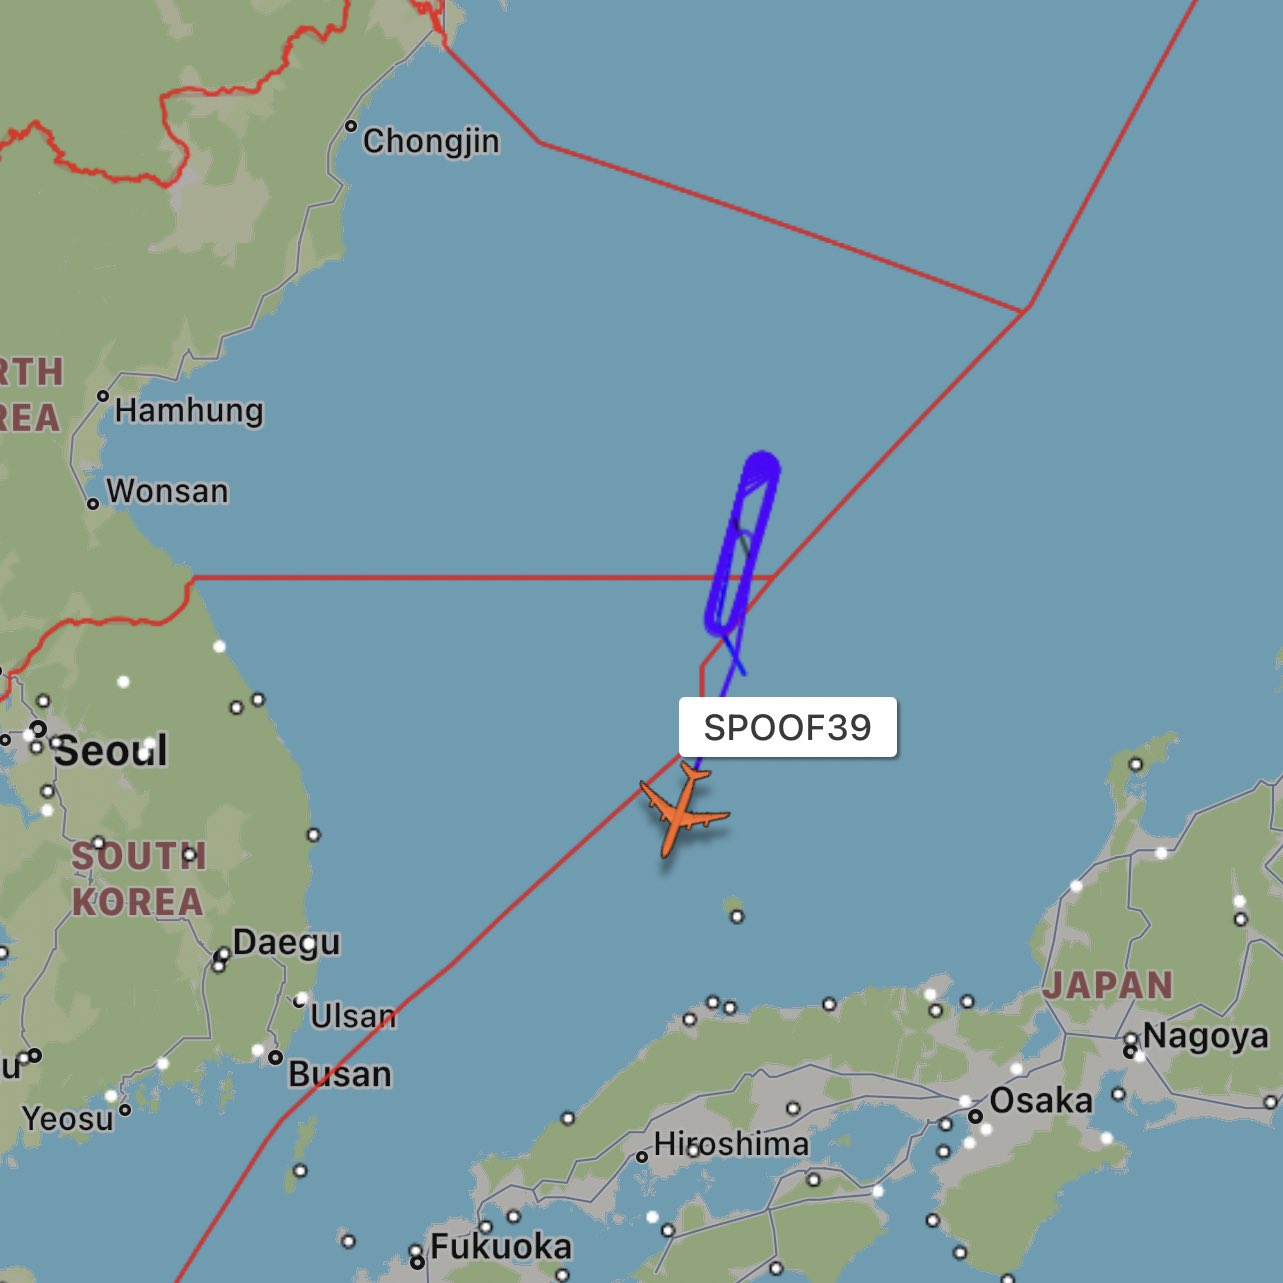The width and height of the screenshot is (1283, 1283).
Task: Click the Busan city marker
Action: (x=275, y=1057)
